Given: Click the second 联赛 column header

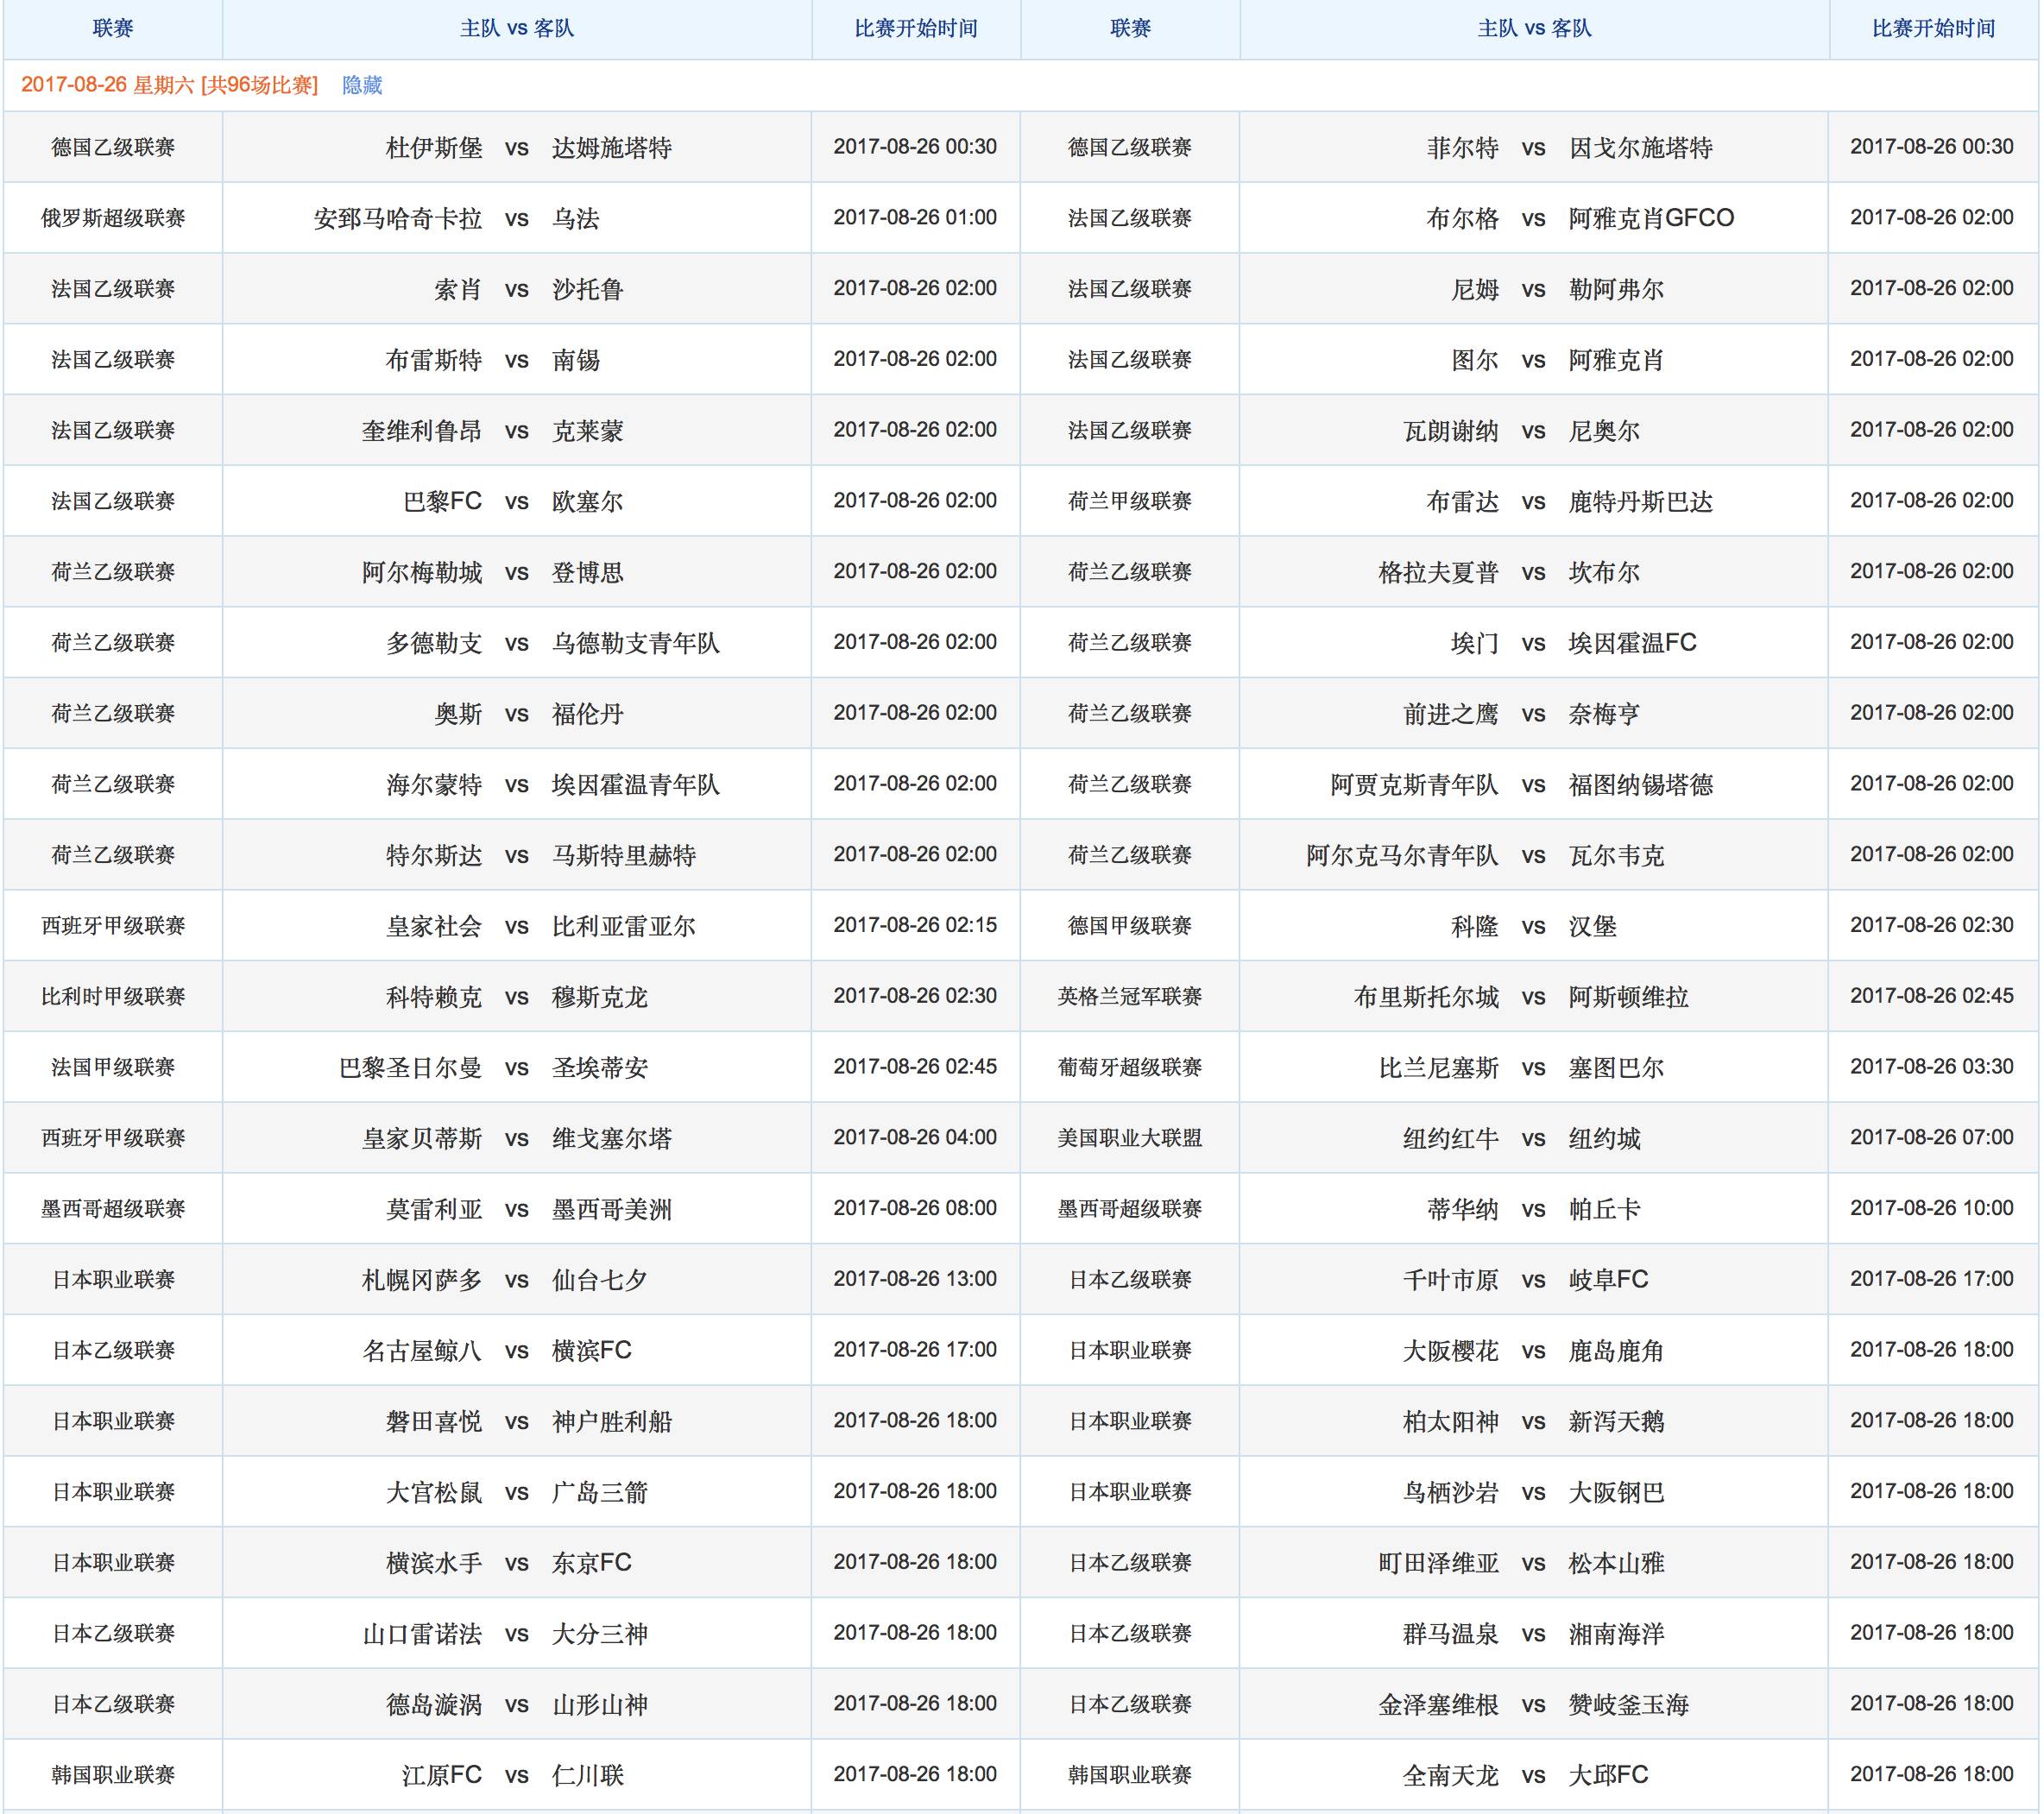Looking at the screenshot, I should click(x=1131, y=28).
